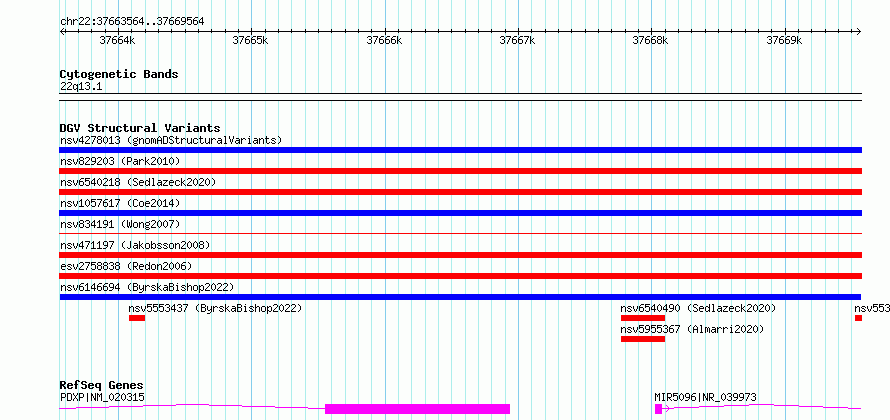Open the nsv6146694 (ByrskaBishop2022) label
Image resolution: width=890 pixels, height=420 pixels.
[146, 287]
